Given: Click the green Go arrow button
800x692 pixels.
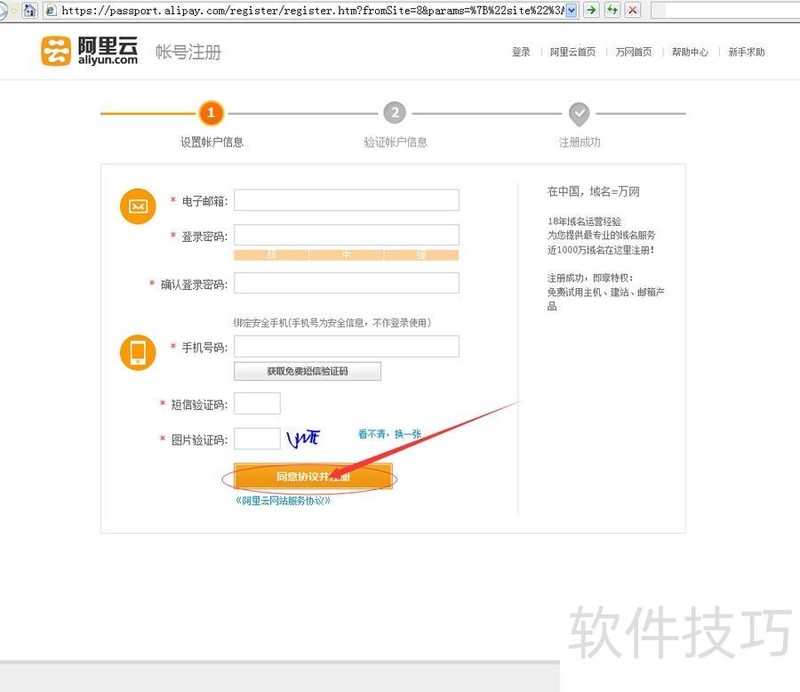Looking at the screenshot, I should point(591,10).
